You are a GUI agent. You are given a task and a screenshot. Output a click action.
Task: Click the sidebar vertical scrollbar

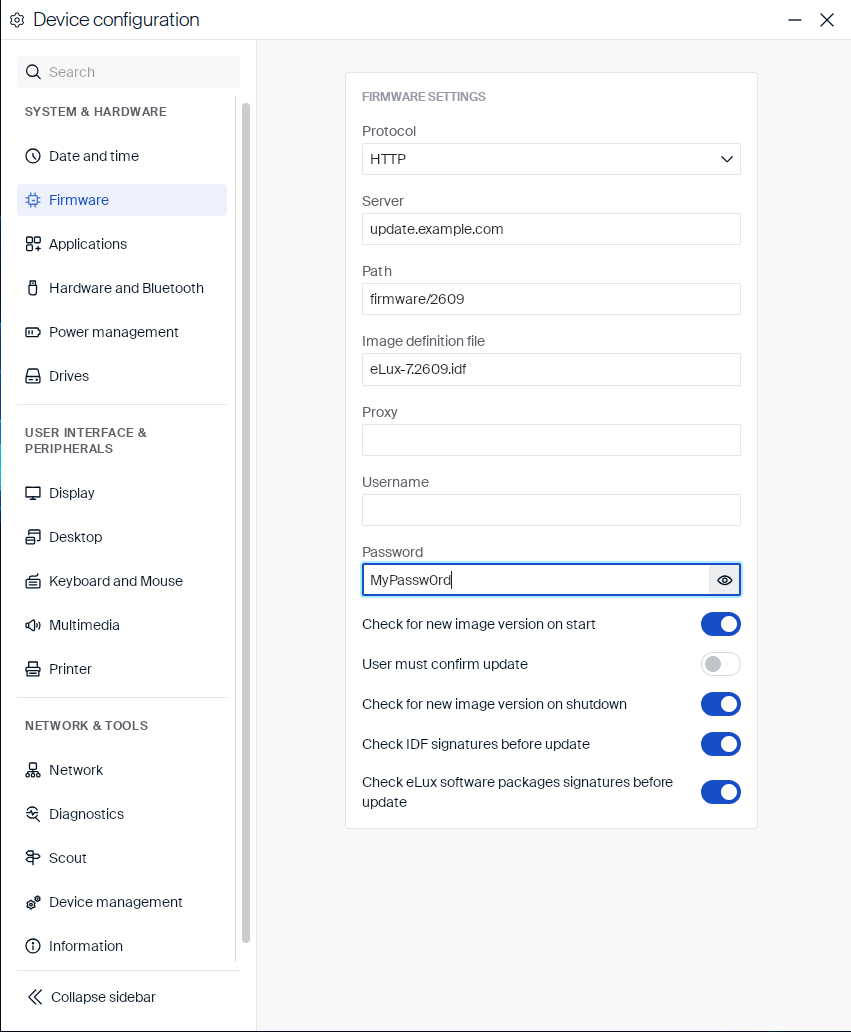246,523
